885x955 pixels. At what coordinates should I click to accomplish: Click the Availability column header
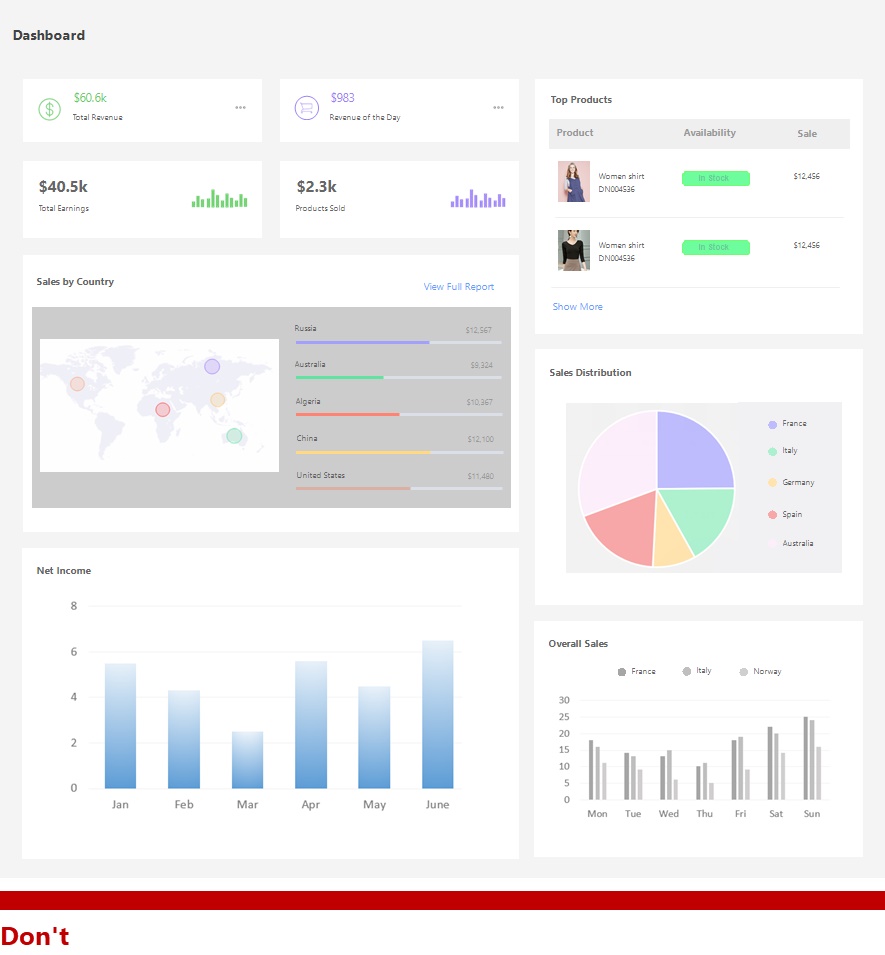tap(710, 133)
